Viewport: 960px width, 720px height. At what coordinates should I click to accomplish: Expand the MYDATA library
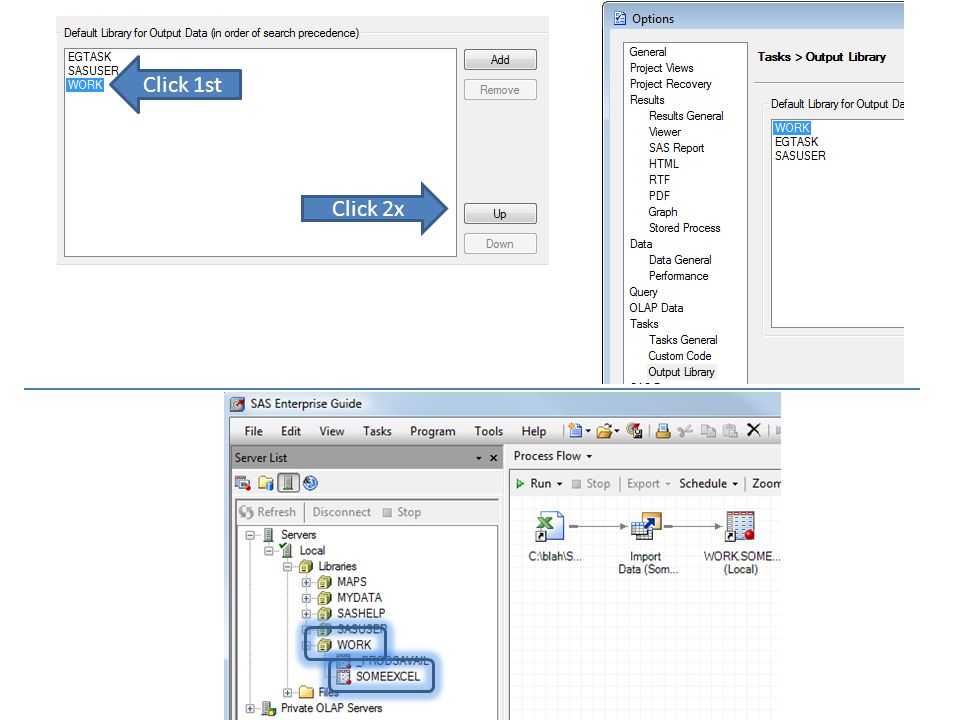coord(306,598)
